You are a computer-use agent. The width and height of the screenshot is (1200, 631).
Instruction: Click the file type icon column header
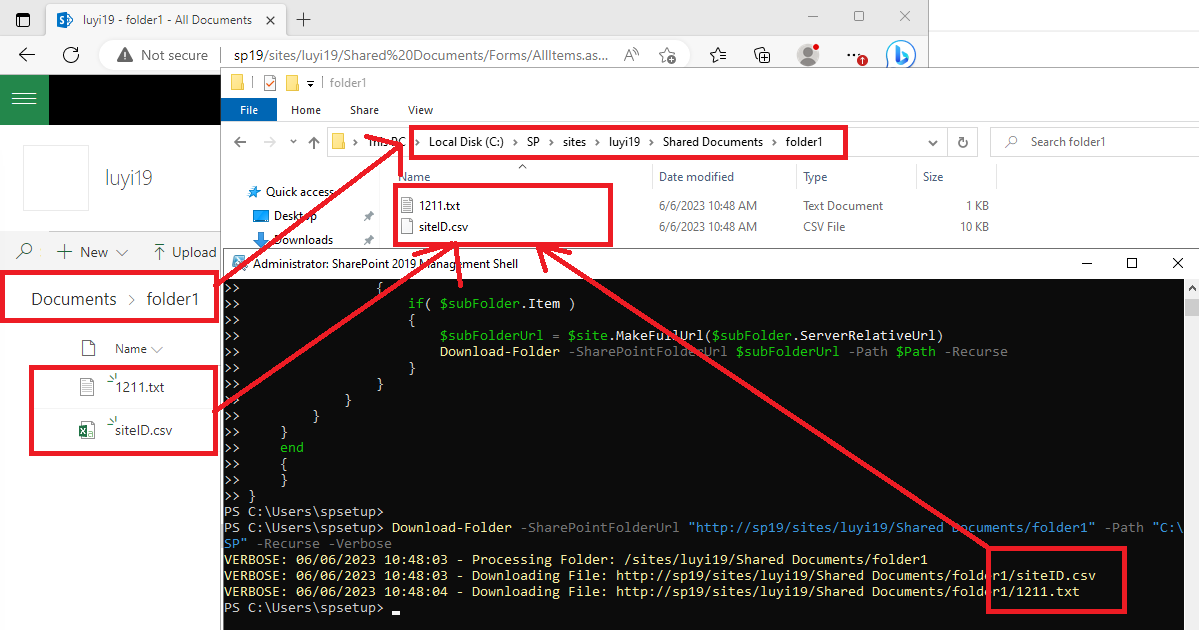(87, 349)
